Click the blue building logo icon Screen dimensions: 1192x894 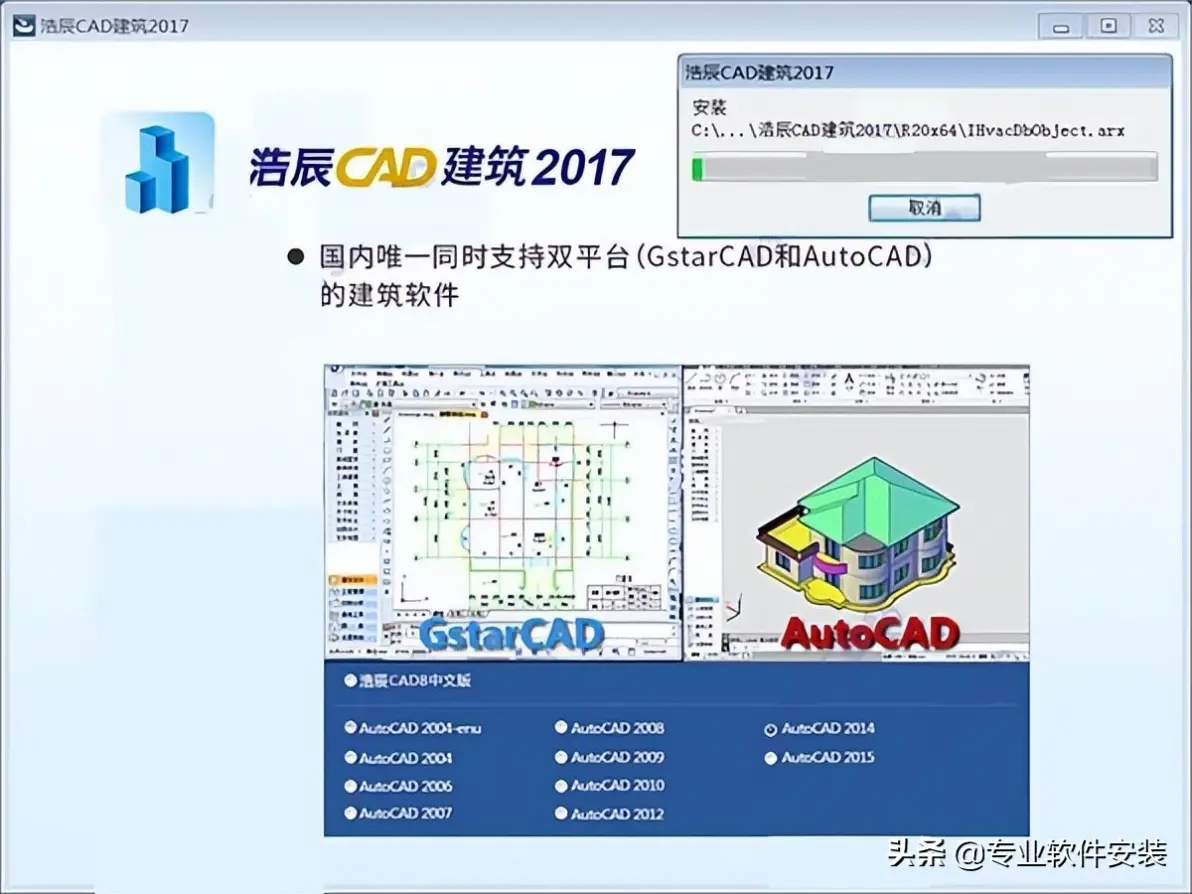(x=158, y=164)
